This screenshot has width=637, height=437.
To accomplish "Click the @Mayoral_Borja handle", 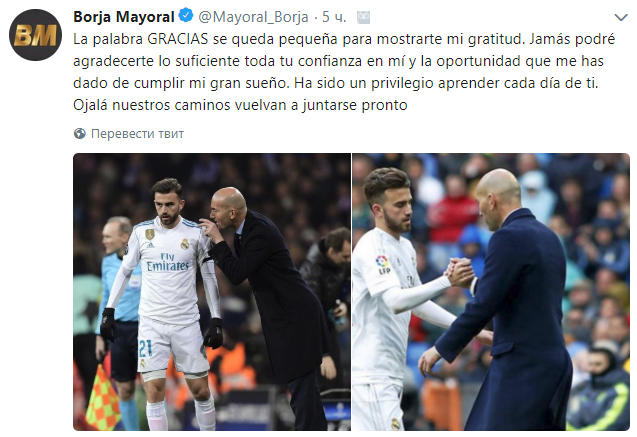I will tap(253, 17).
